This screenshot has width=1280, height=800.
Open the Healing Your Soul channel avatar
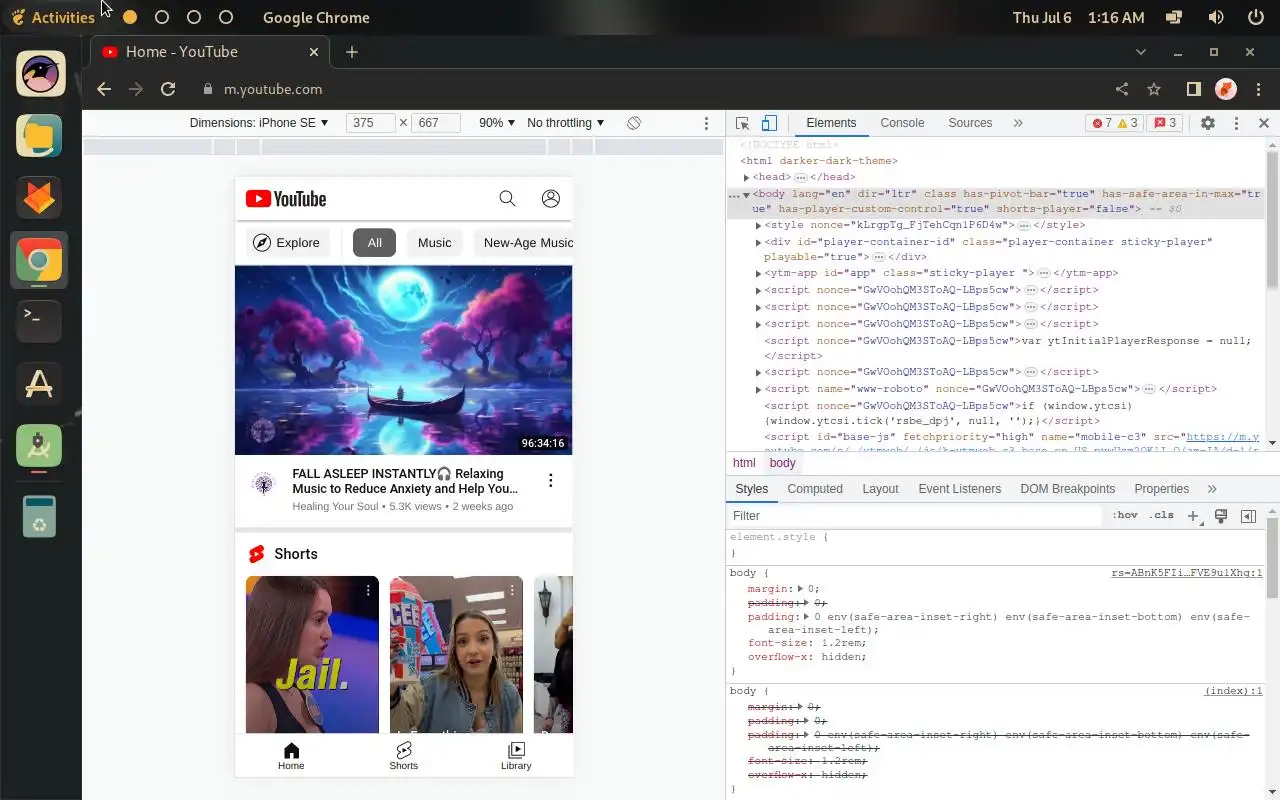(x=263, y=485)
